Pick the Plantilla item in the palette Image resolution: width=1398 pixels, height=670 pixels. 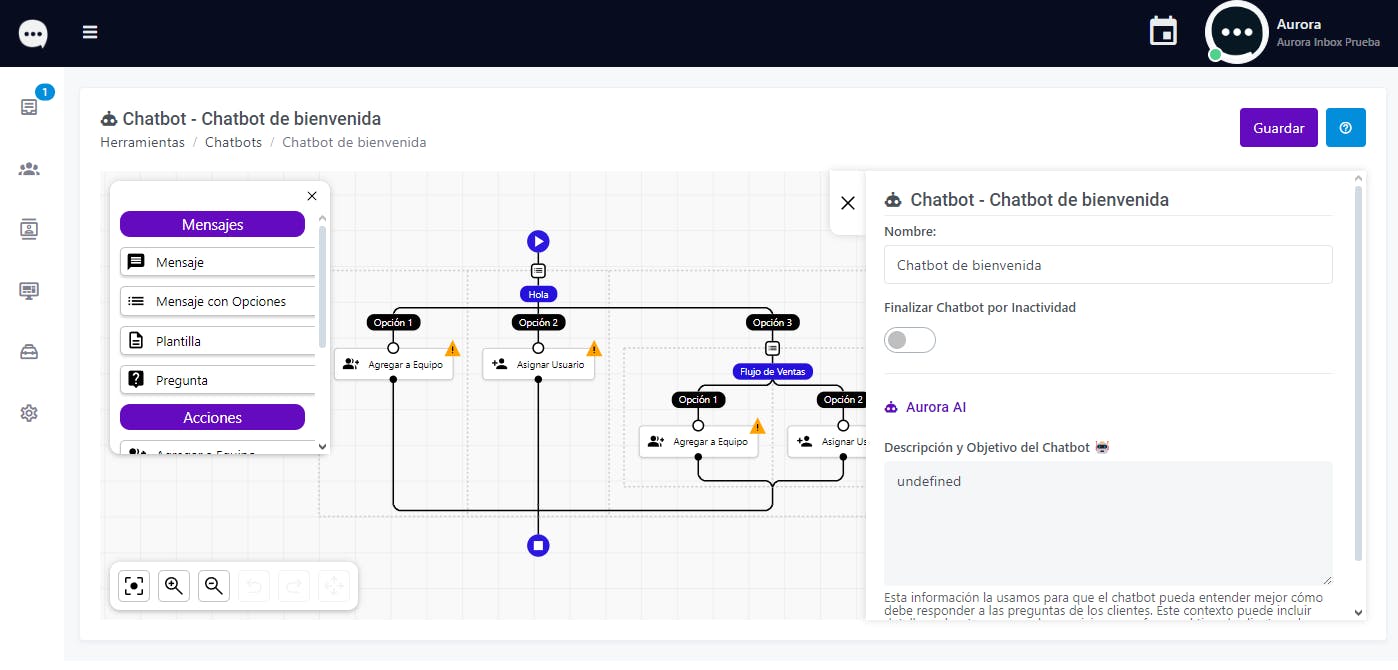point(218,341)
